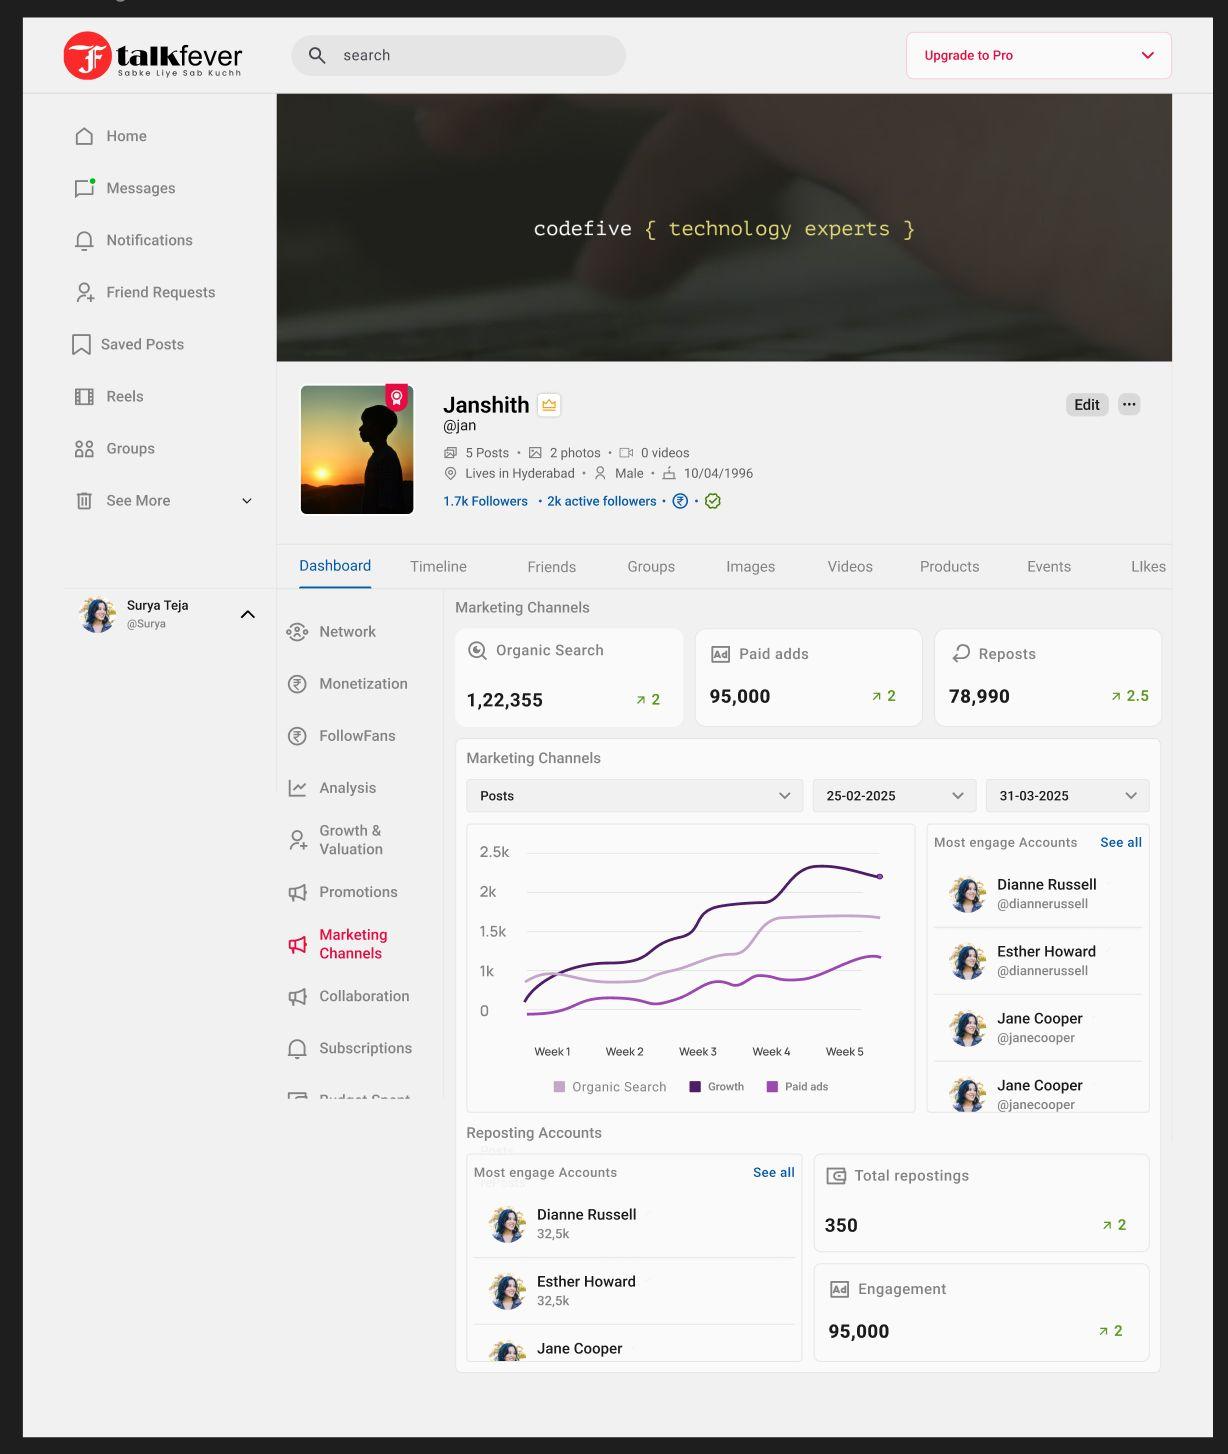Click See all beside Most engage Accounts chart
The image size is (1228, 1454).
1120,843
